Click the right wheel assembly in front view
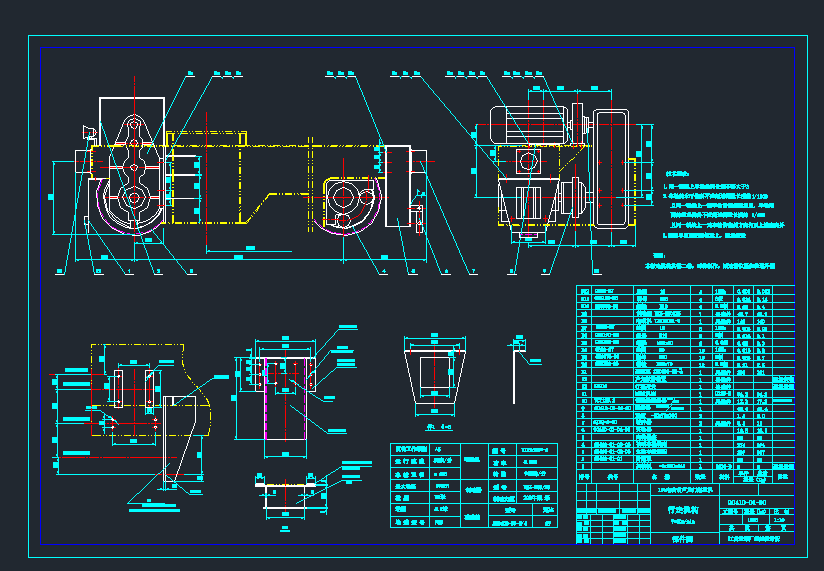Viewport: 824px width, 571px height. [x=347, y=203]
